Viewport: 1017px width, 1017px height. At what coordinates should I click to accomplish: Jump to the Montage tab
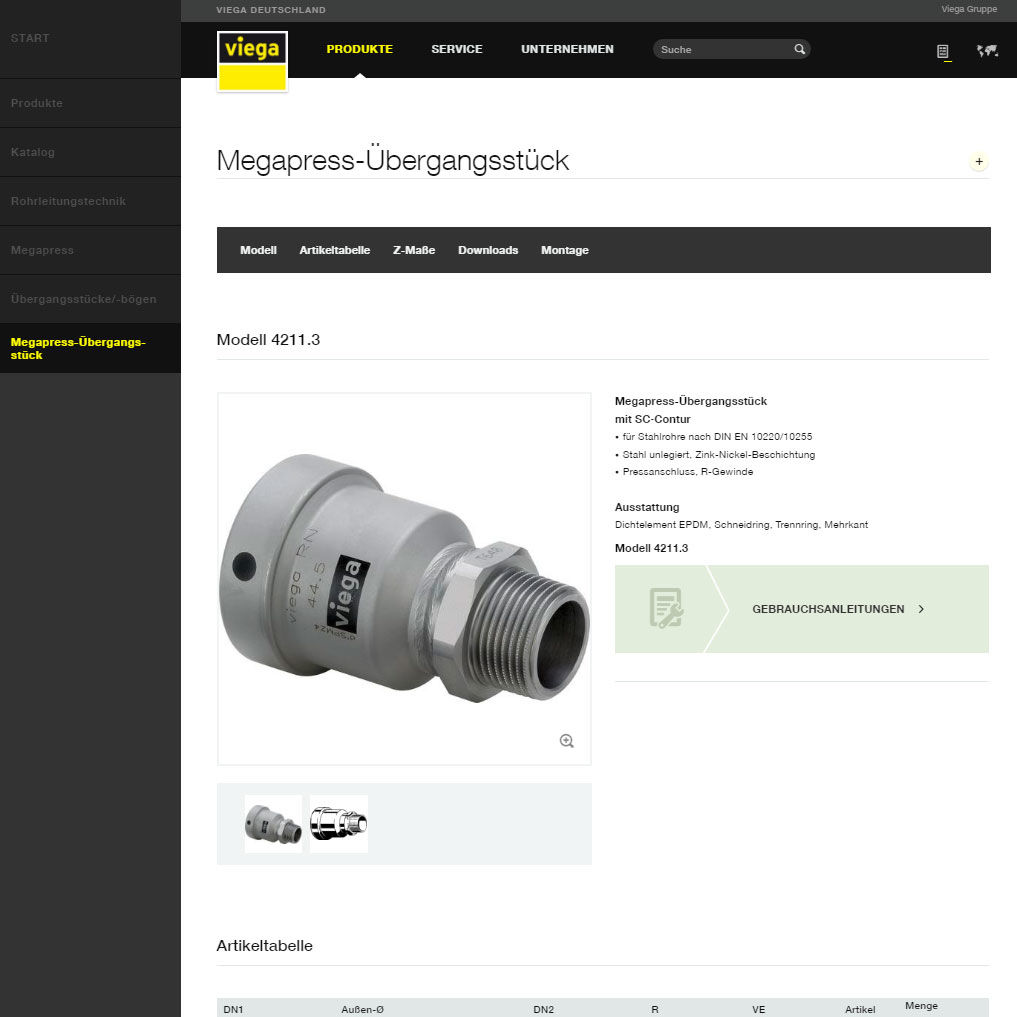click(x=564, y=250)
